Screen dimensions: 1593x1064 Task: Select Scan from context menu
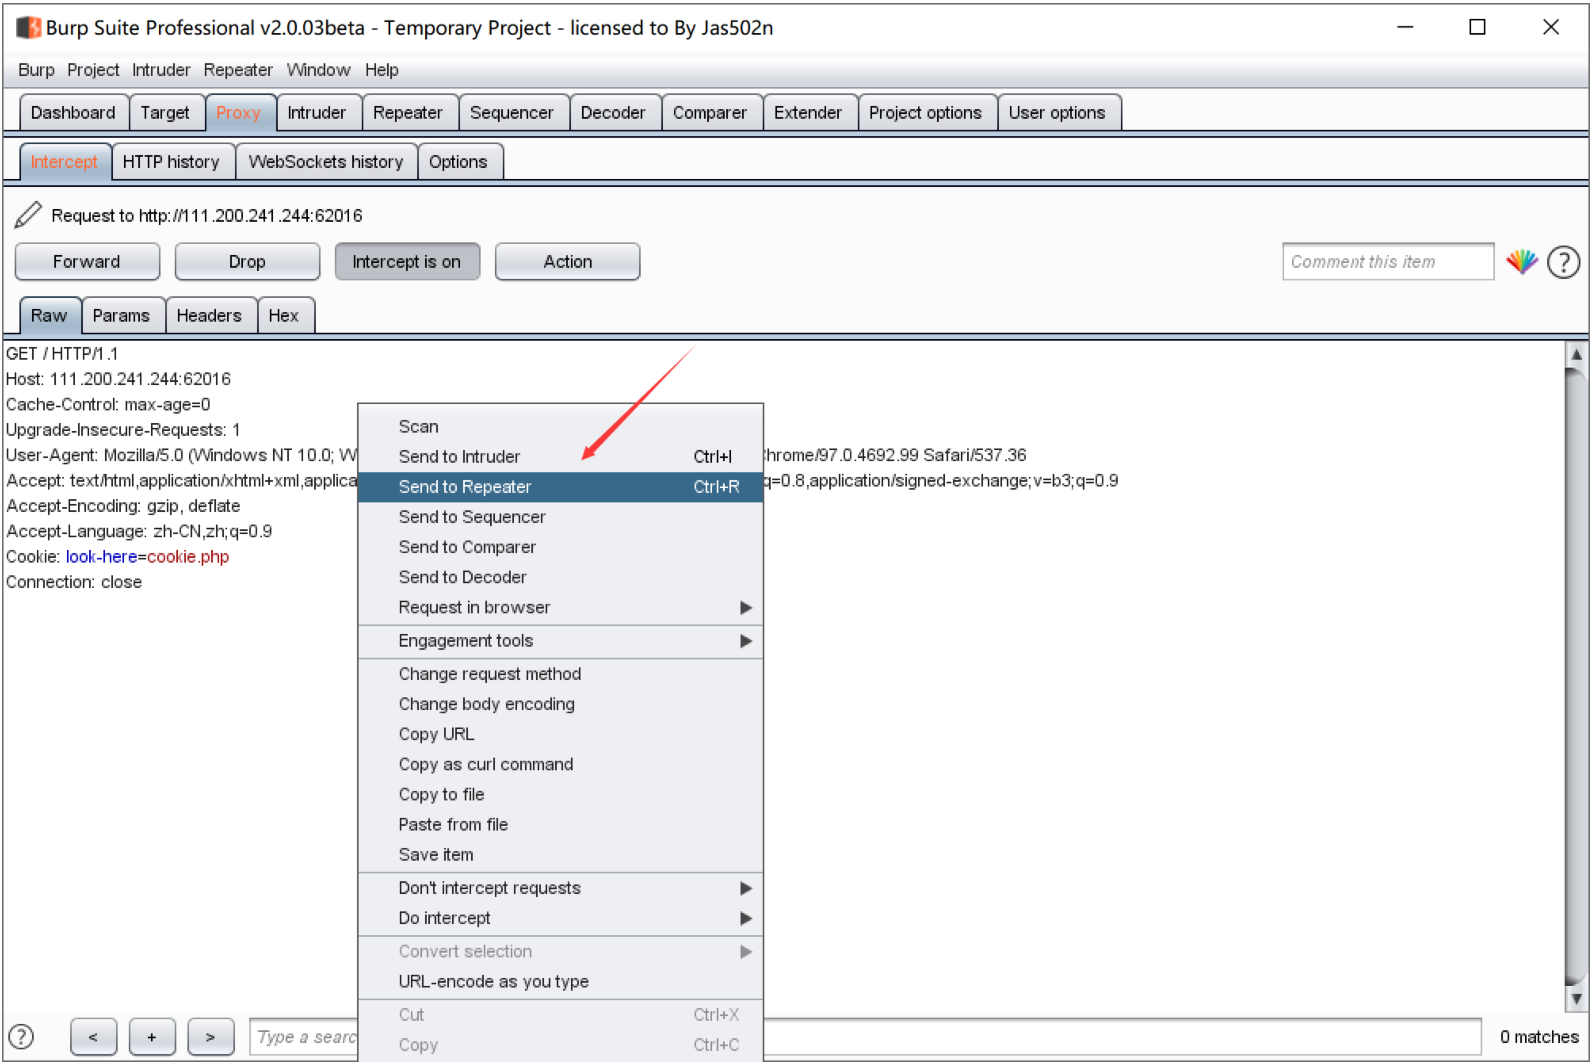point(560,427)
